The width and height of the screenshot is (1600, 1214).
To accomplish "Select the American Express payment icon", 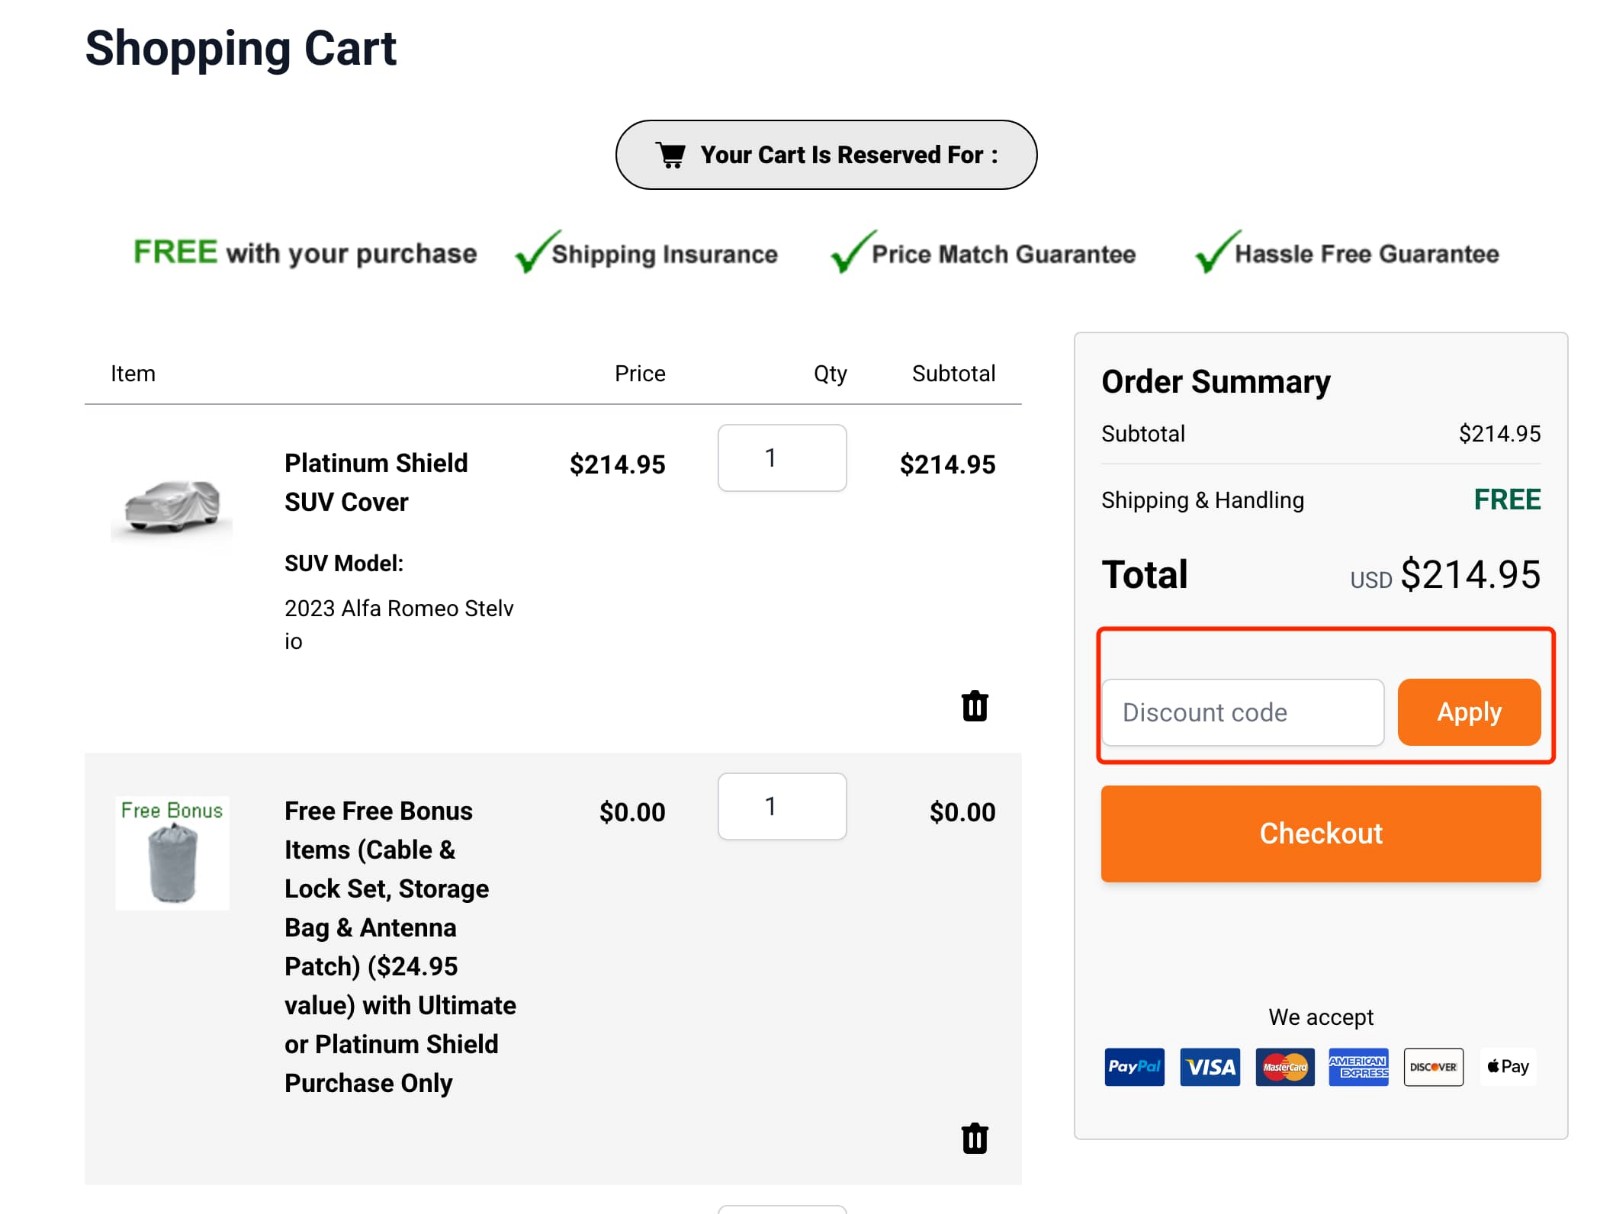I will (1358, 1067).
